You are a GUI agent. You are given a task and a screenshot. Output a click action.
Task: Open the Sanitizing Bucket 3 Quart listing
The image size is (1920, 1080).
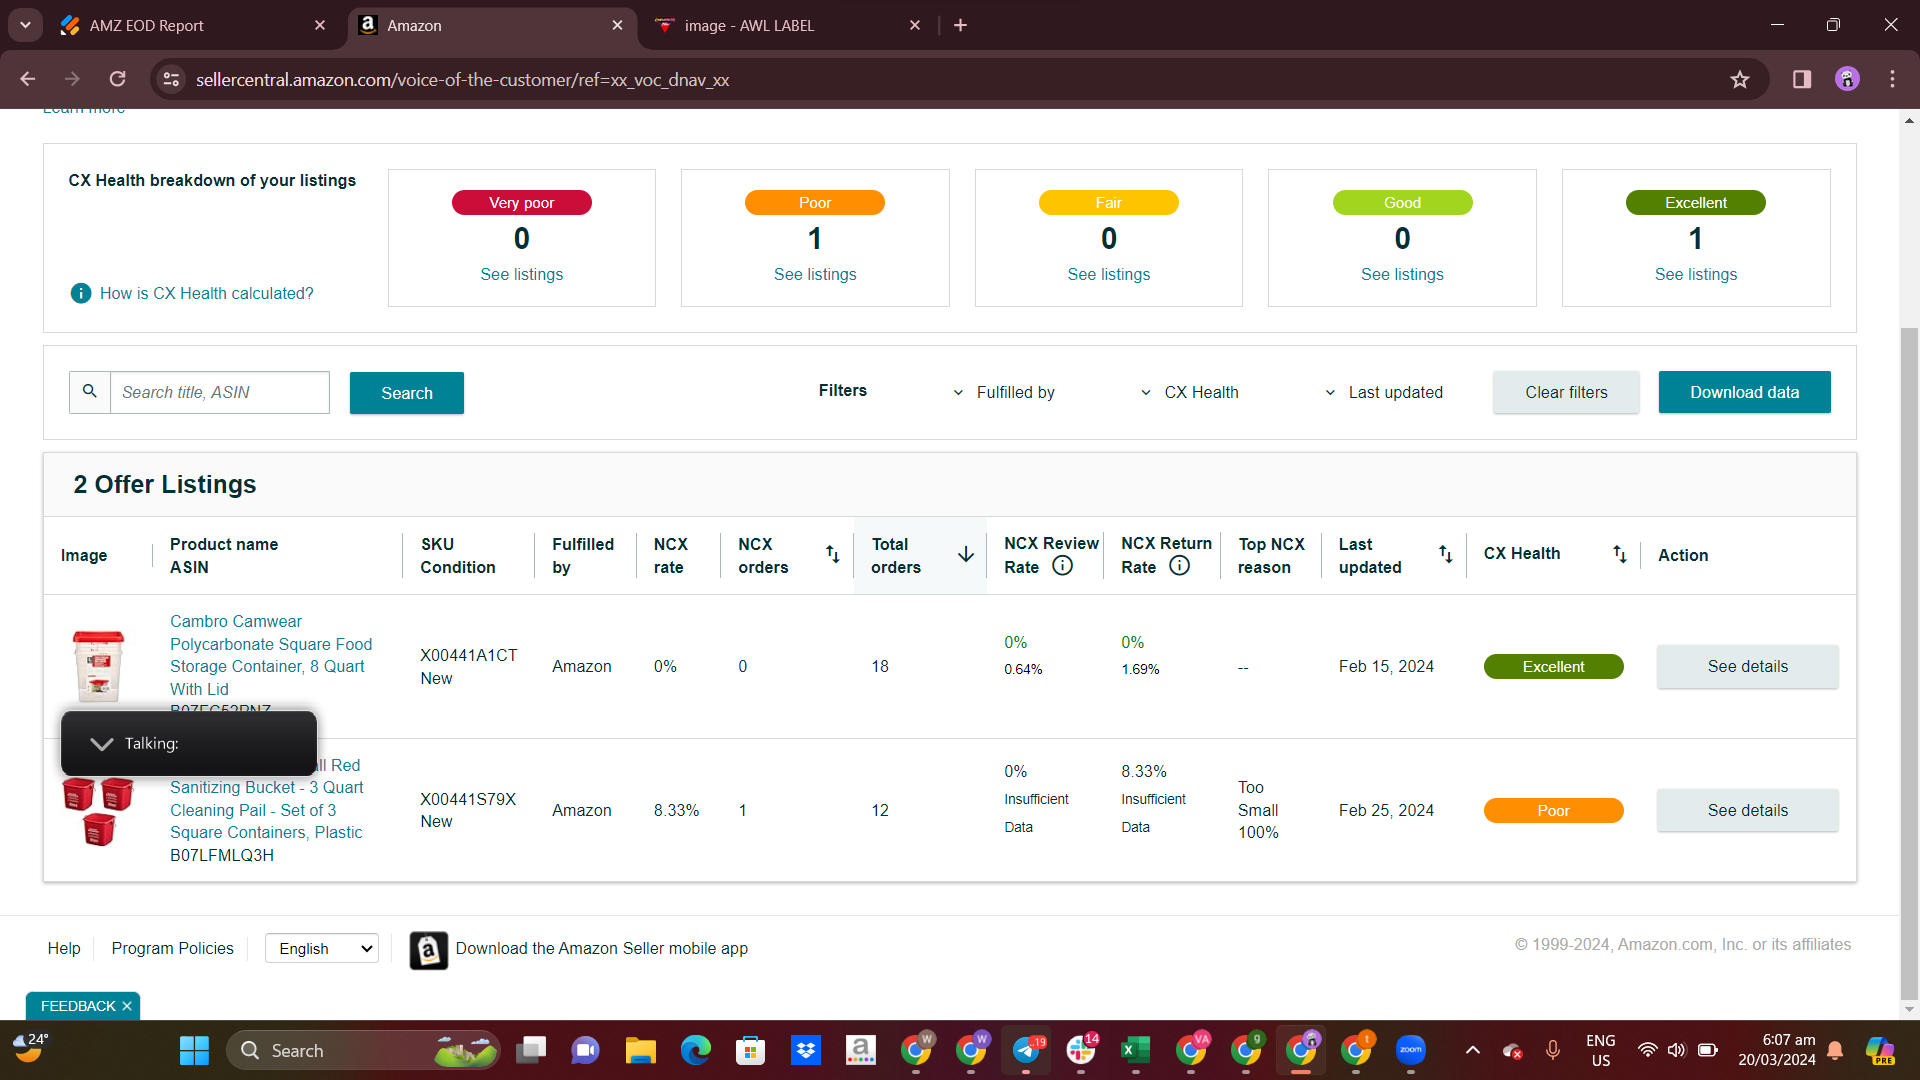click(267, 799)
